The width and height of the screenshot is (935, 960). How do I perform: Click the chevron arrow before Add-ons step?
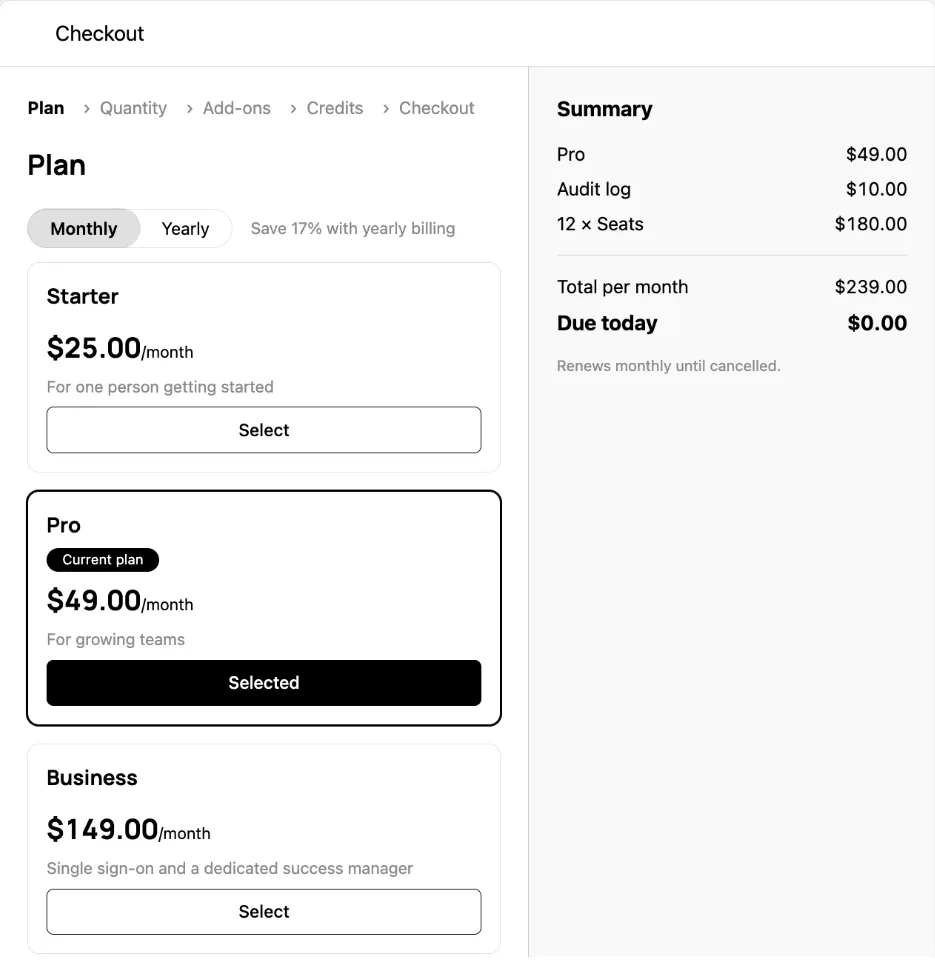[x=189, y=109]
